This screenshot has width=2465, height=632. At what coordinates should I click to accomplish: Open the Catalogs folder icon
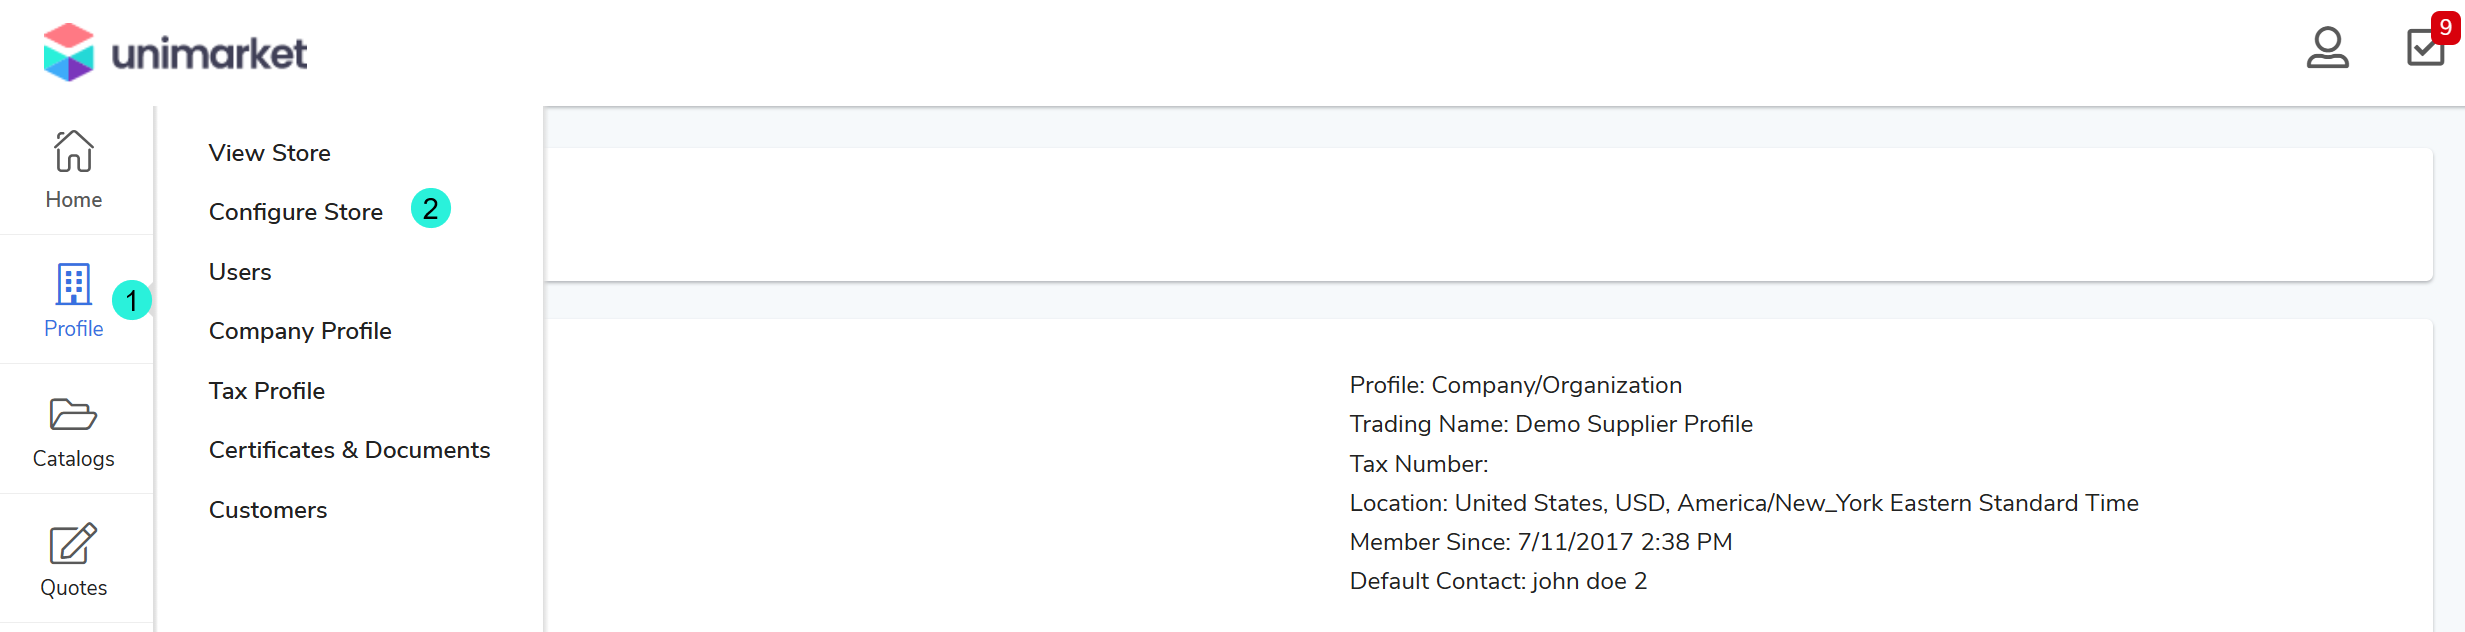pos(74,414)
